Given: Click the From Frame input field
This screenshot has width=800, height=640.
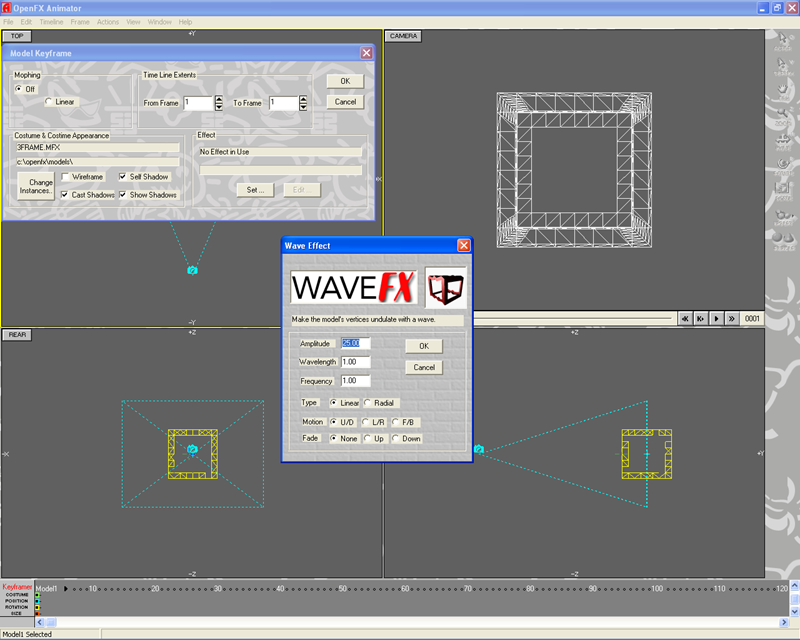Looking at the screenshot, I should [198, 103].
